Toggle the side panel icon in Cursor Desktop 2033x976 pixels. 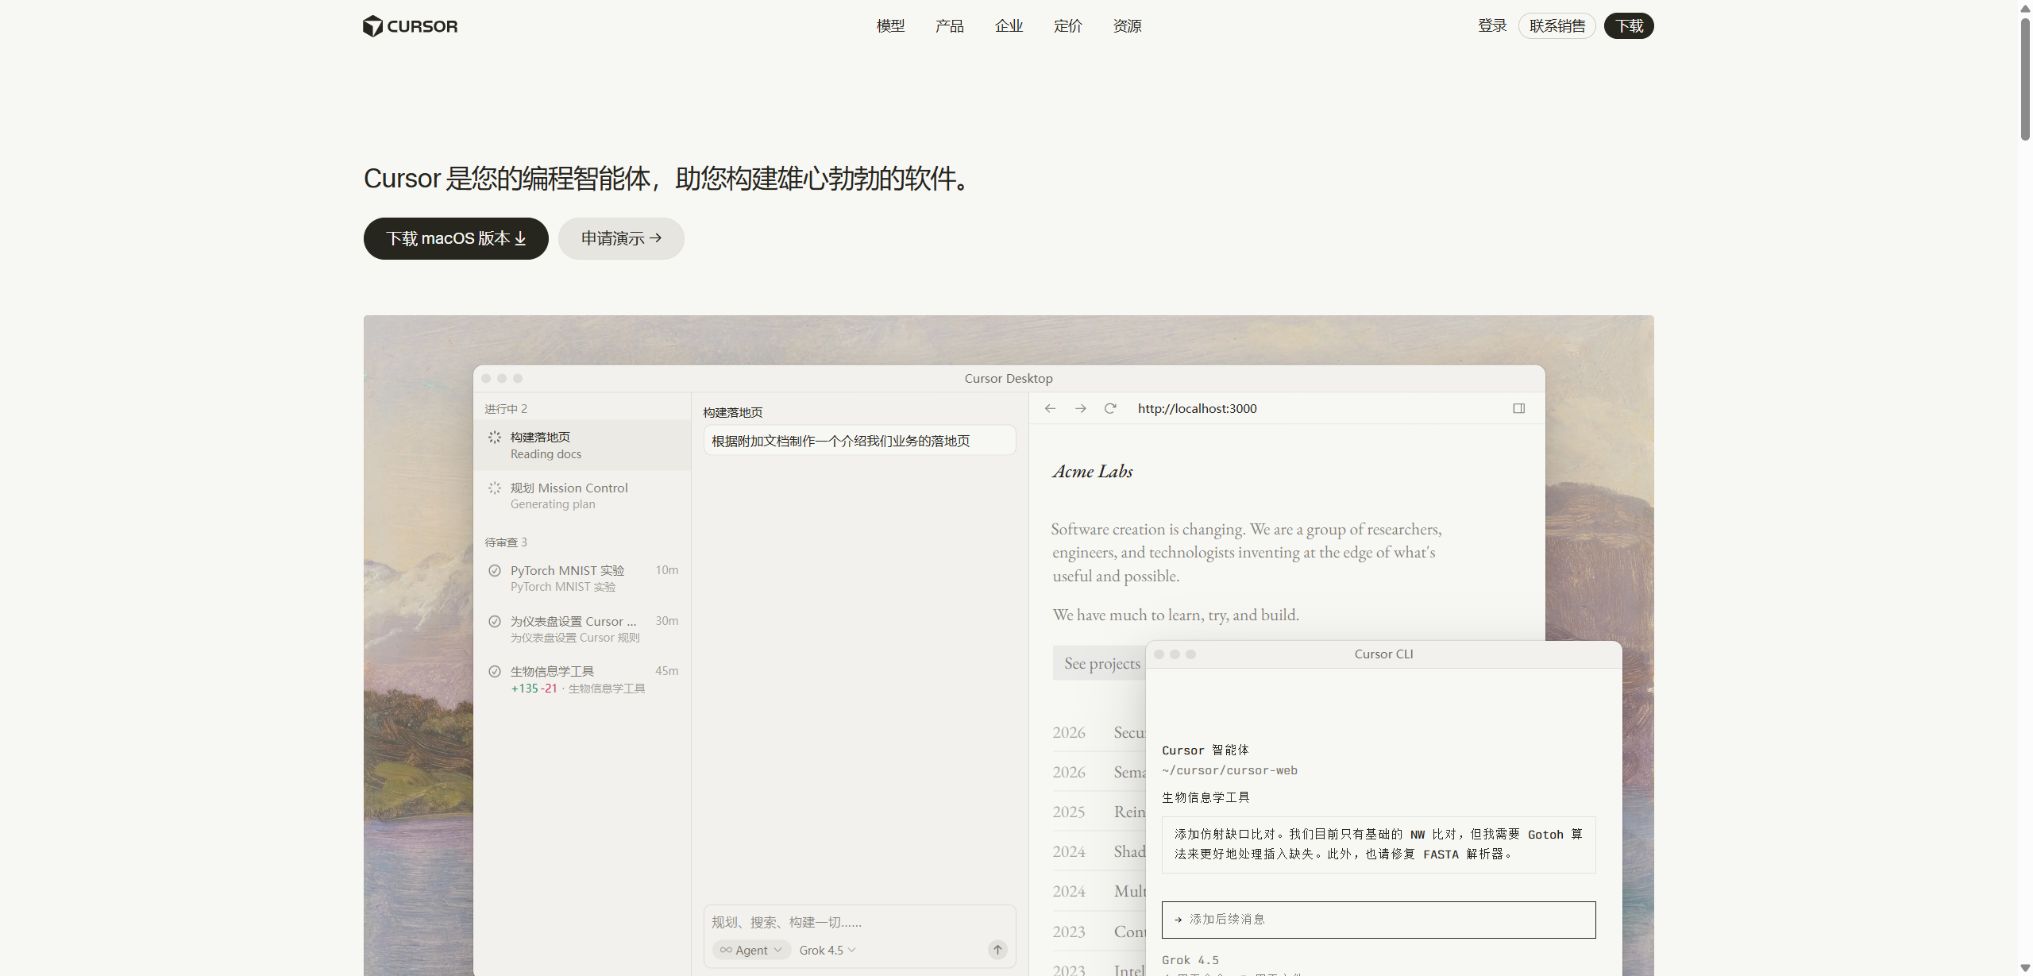pyautogui.click(x=1519, y=408)
